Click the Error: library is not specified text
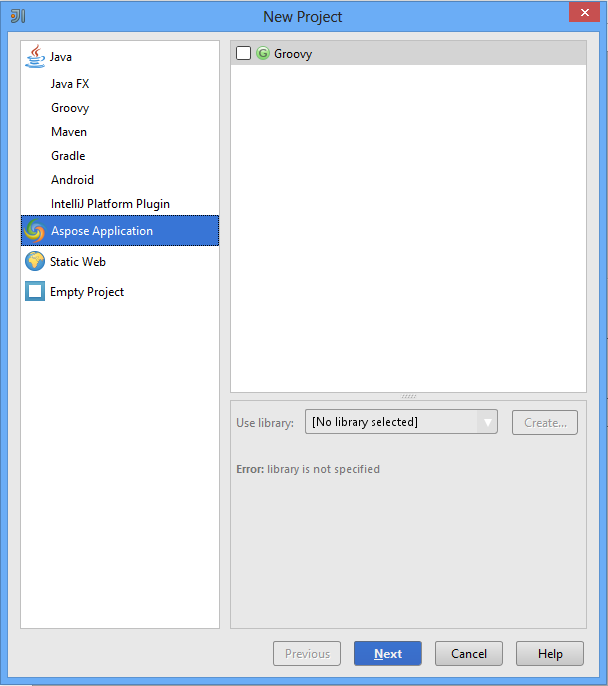This screenshot has height=686, width=608. tap(308, 469)
